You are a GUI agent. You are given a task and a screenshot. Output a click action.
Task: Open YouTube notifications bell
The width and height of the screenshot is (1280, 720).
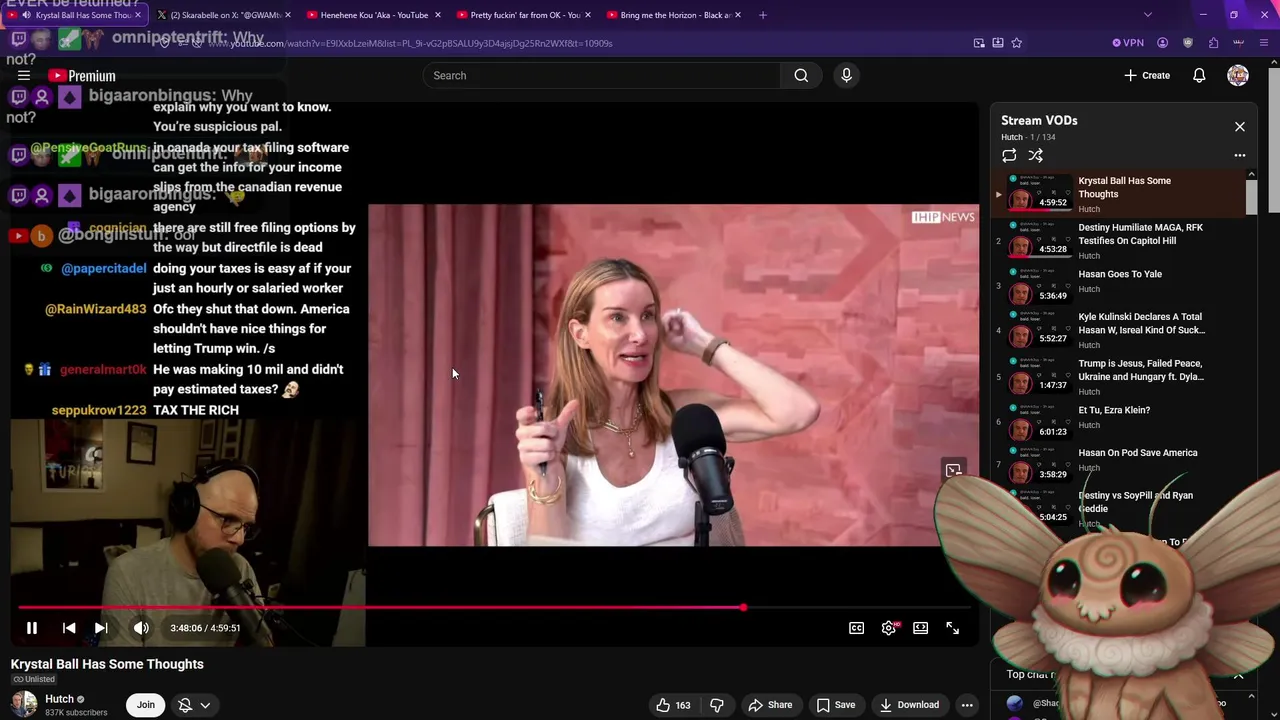(x=1199, y=76)
